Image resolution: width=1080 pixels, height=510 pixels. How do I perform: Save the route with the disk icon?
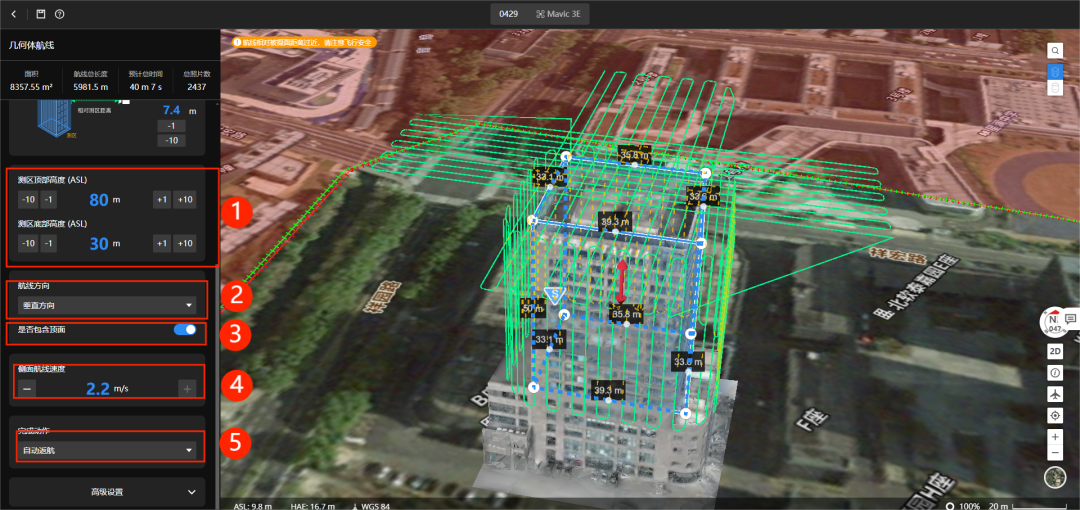(x=41, y=14)
